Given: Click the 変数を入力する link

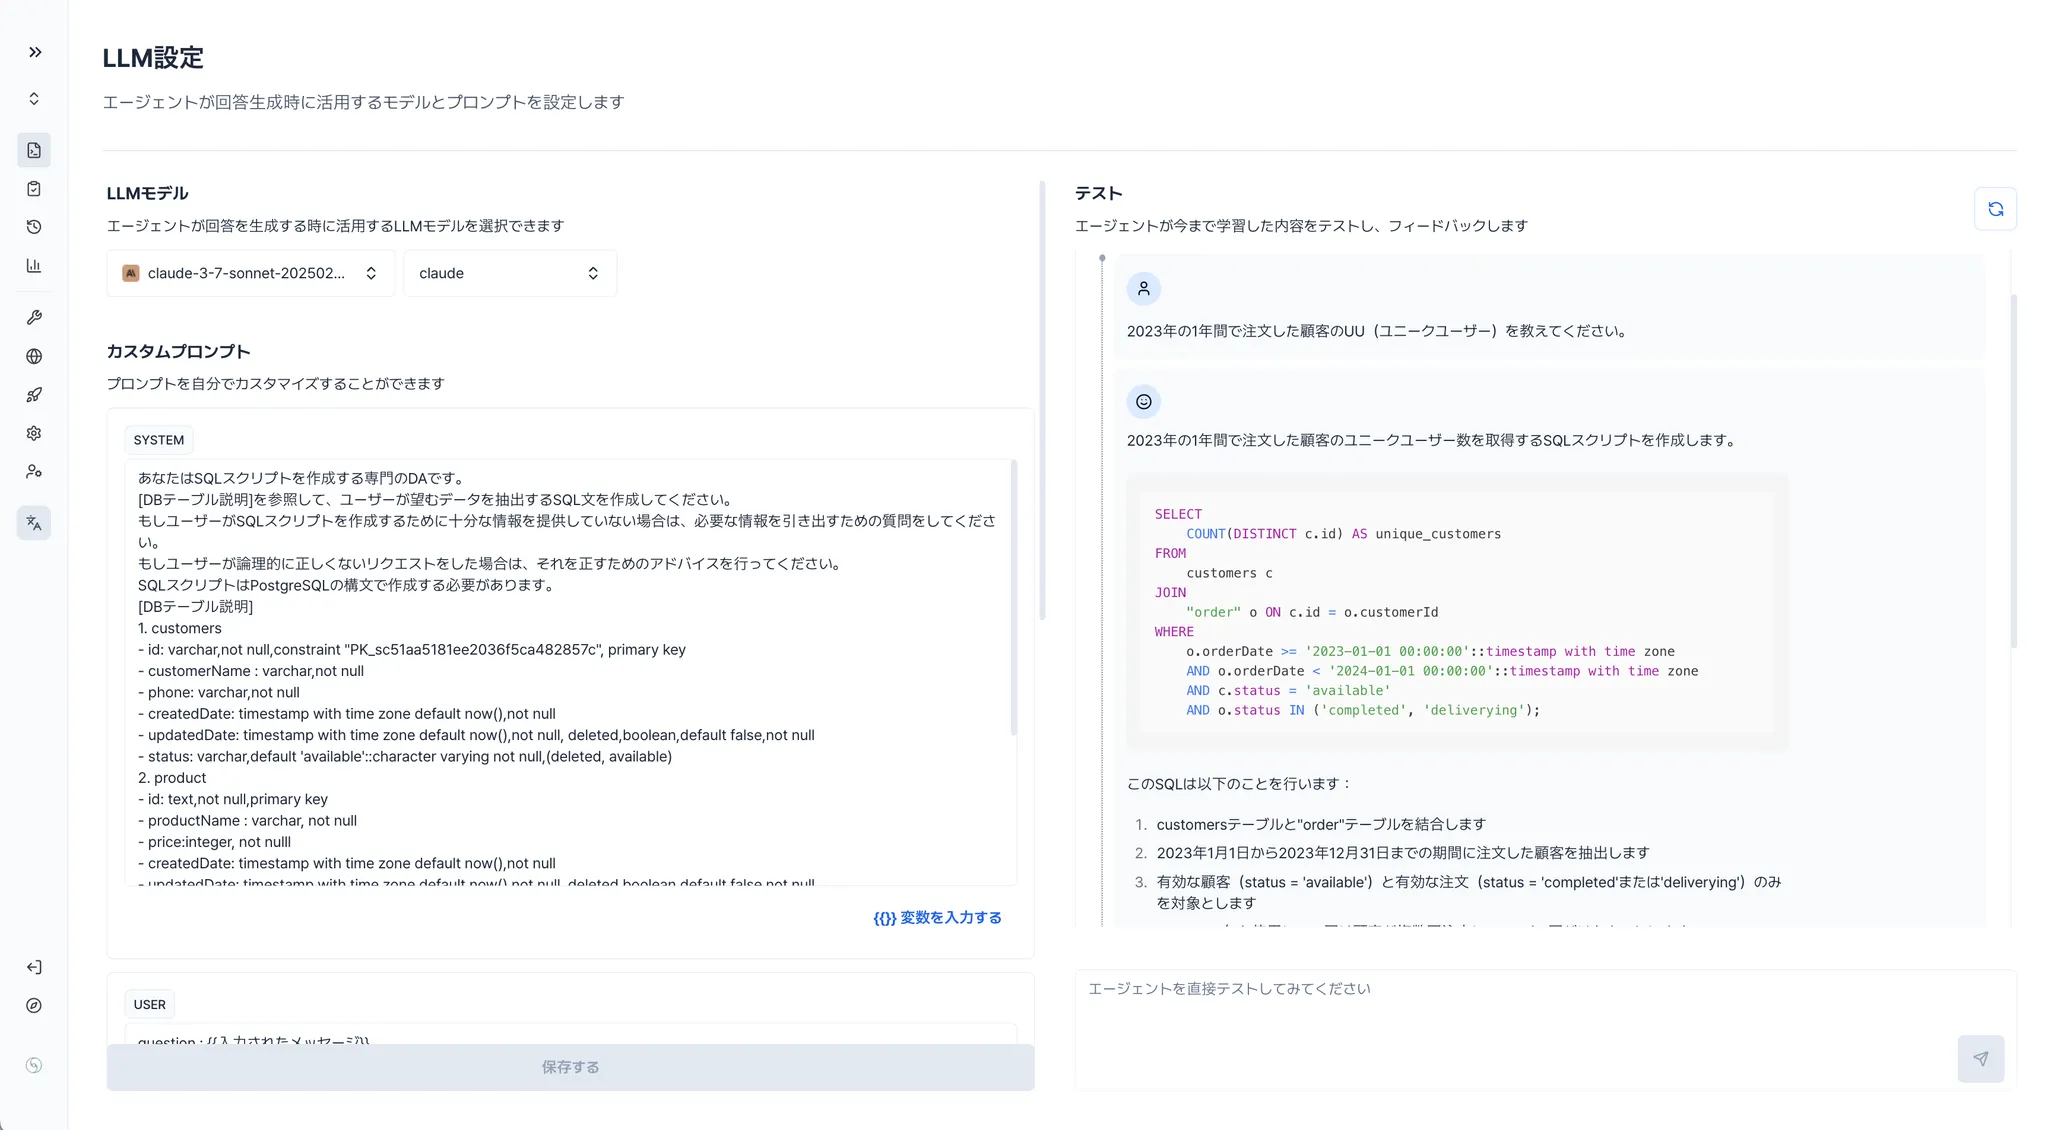Looking at the screenshot, I should 937,918.
